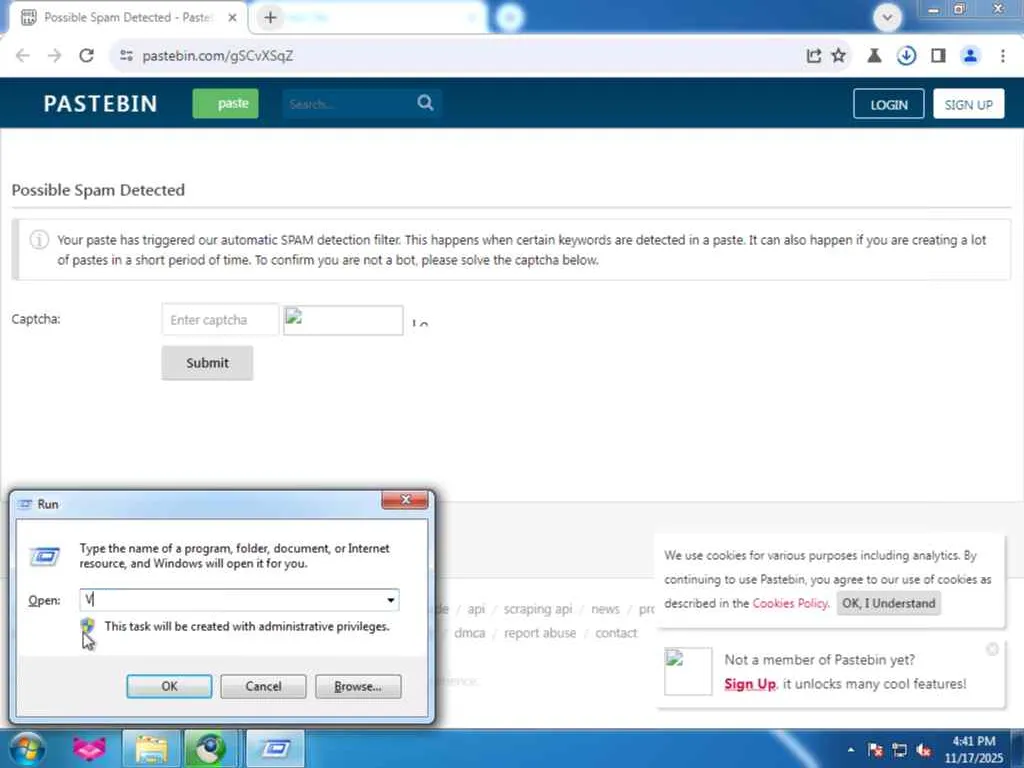Open Chrome Labs flask icon
1024x768 pixels.
pyautogui.click(x=874, y=56)
